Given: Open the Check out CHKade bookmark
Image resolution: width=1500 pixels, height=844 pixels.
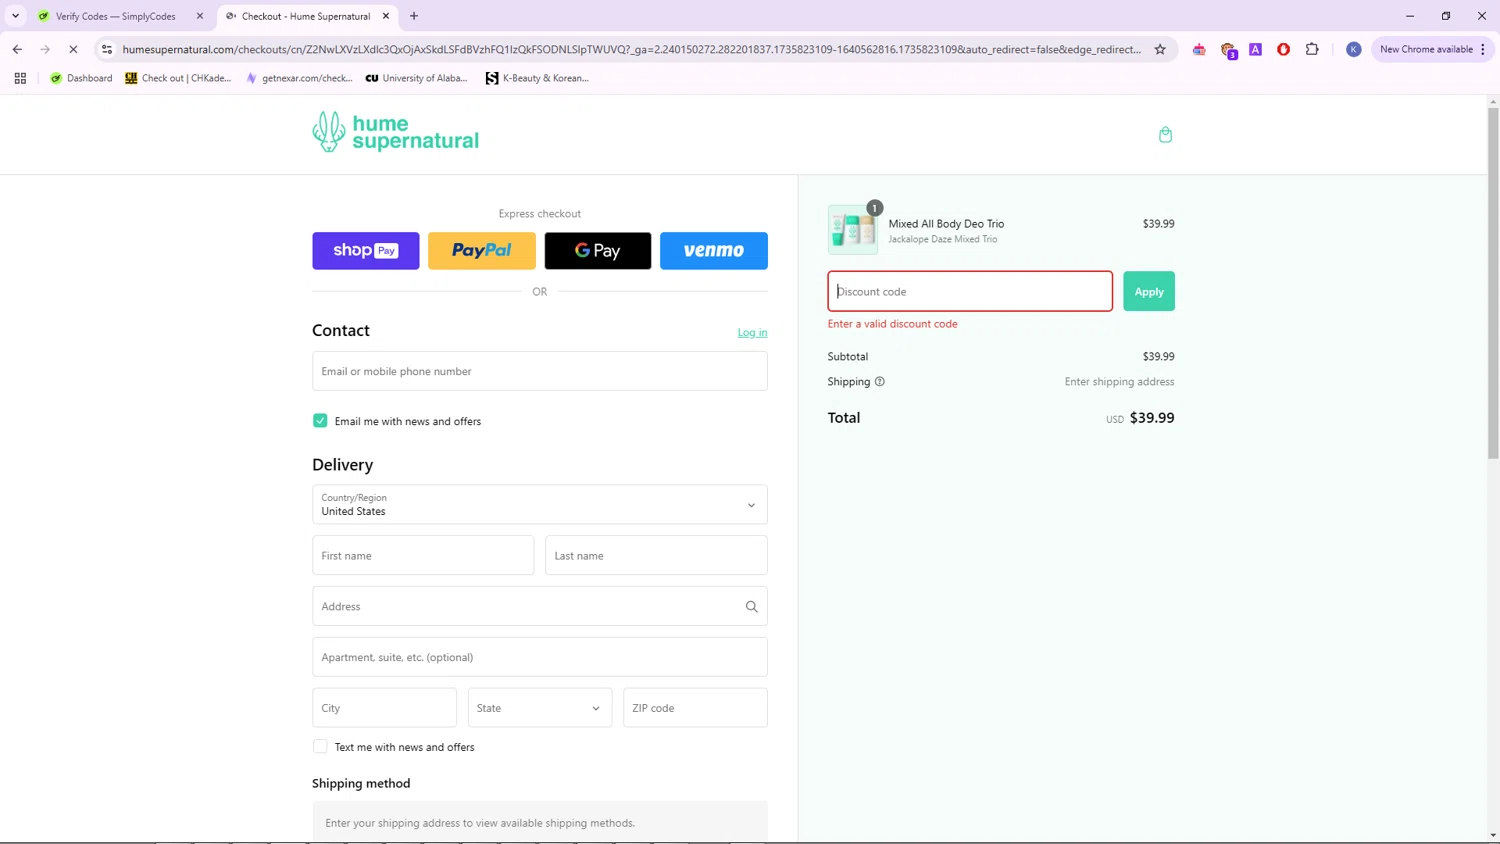Looking at the screenshot, I should tap(178, 78).
